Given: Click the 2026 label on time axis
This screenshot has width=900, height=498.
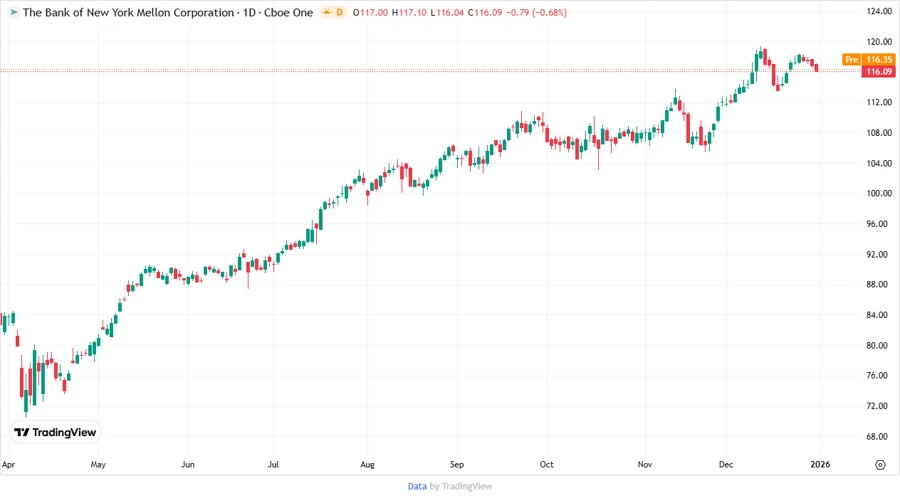Looking at the screenshot, I should click(x=820, y=464).
